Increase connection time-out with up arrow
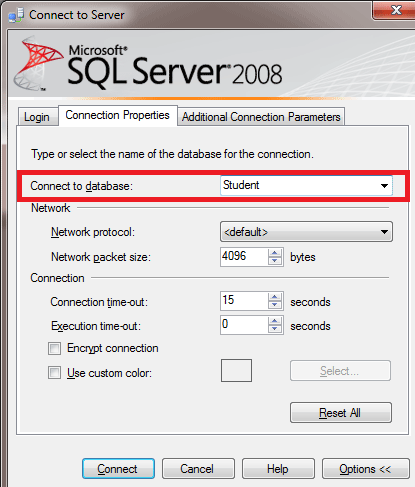Screen dimensions: 415x487 275,297
